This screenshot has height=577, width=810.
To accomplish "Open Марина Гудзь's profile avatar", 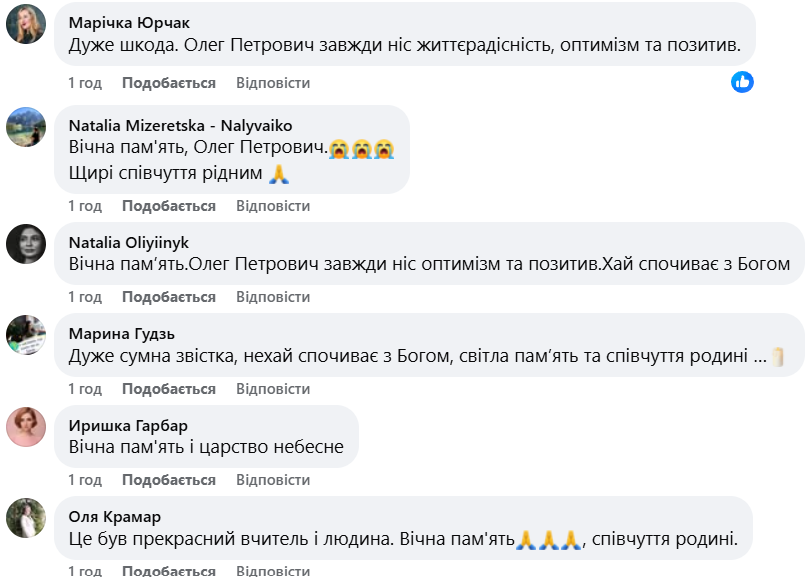I will point(26,335).
